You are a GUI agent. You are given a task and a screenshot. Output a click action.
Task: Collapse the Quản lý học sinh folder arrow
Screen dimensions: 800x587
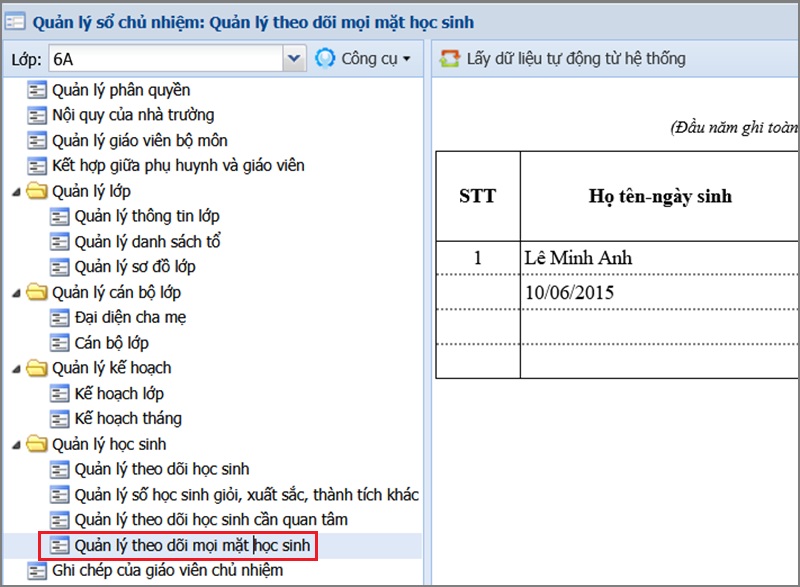tap(16, 445)
